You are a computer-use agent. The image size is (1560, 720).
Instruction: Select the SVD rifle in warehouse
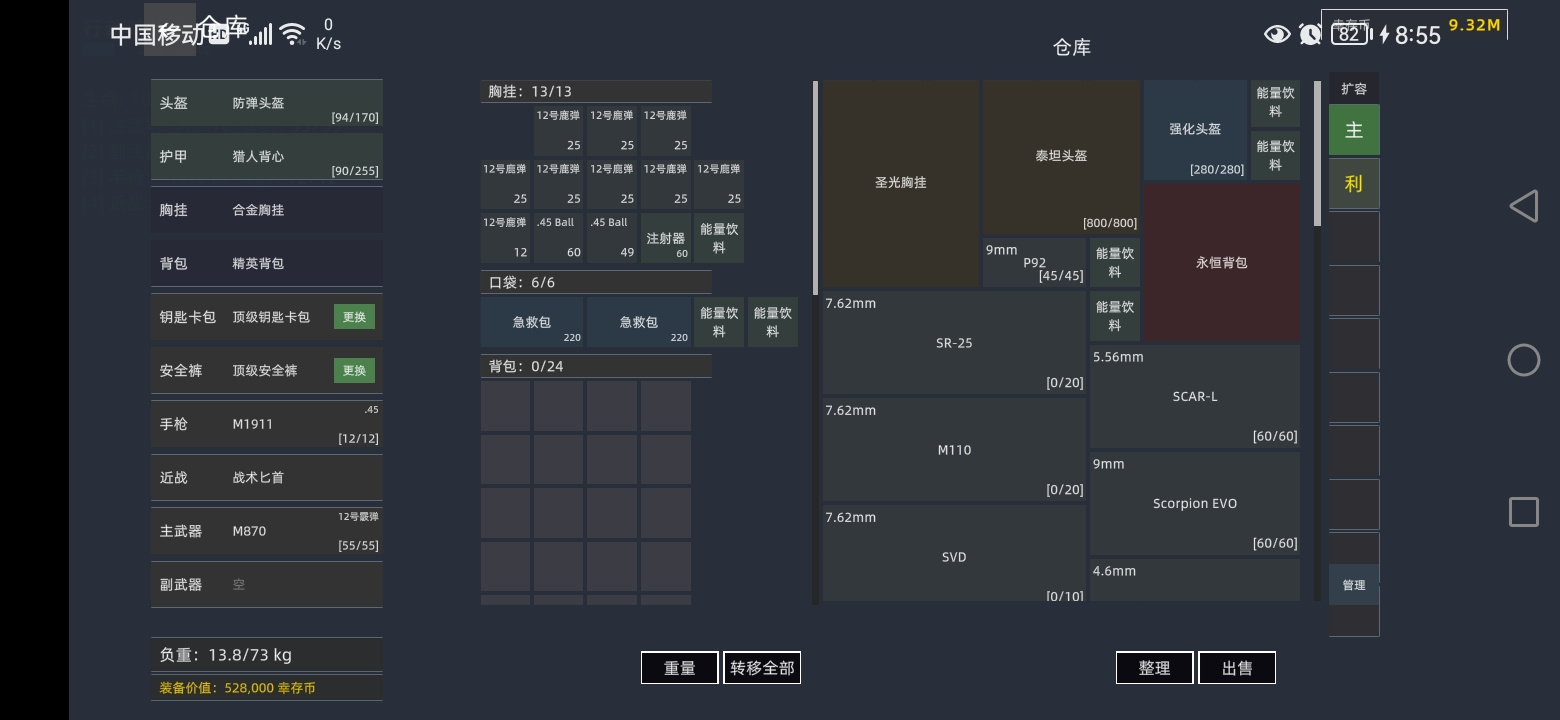954,553
